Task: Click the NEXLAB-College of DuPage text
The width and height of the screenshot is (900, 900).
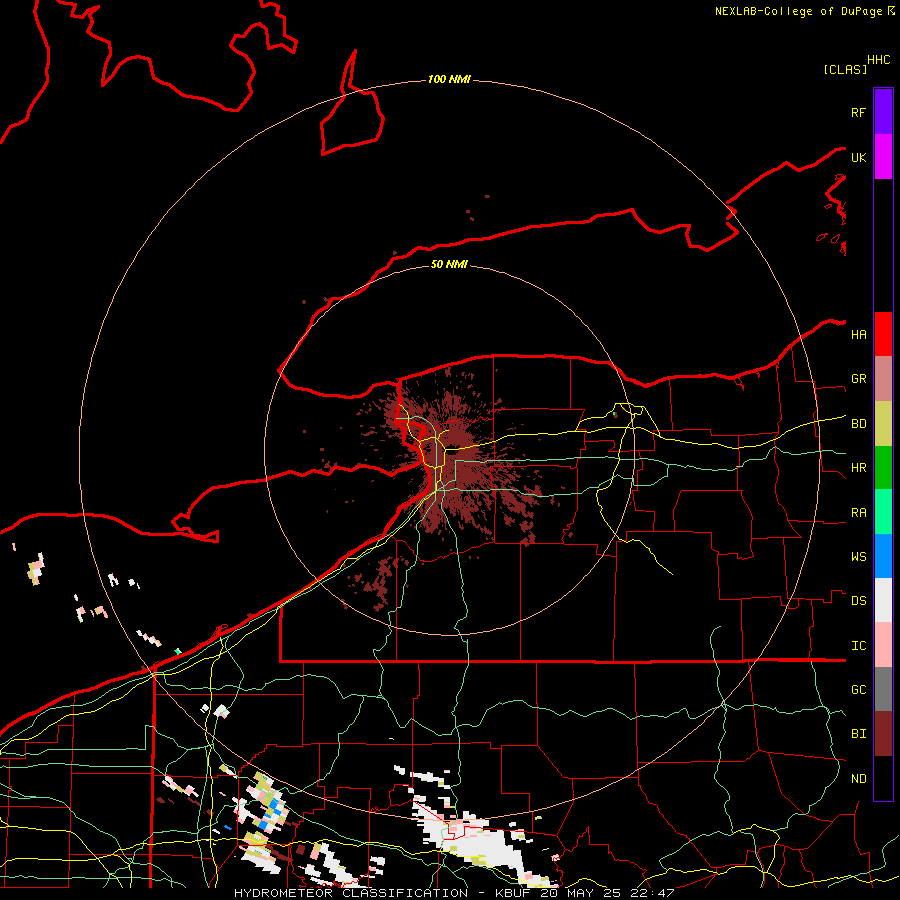Action: tap(798, 11)
